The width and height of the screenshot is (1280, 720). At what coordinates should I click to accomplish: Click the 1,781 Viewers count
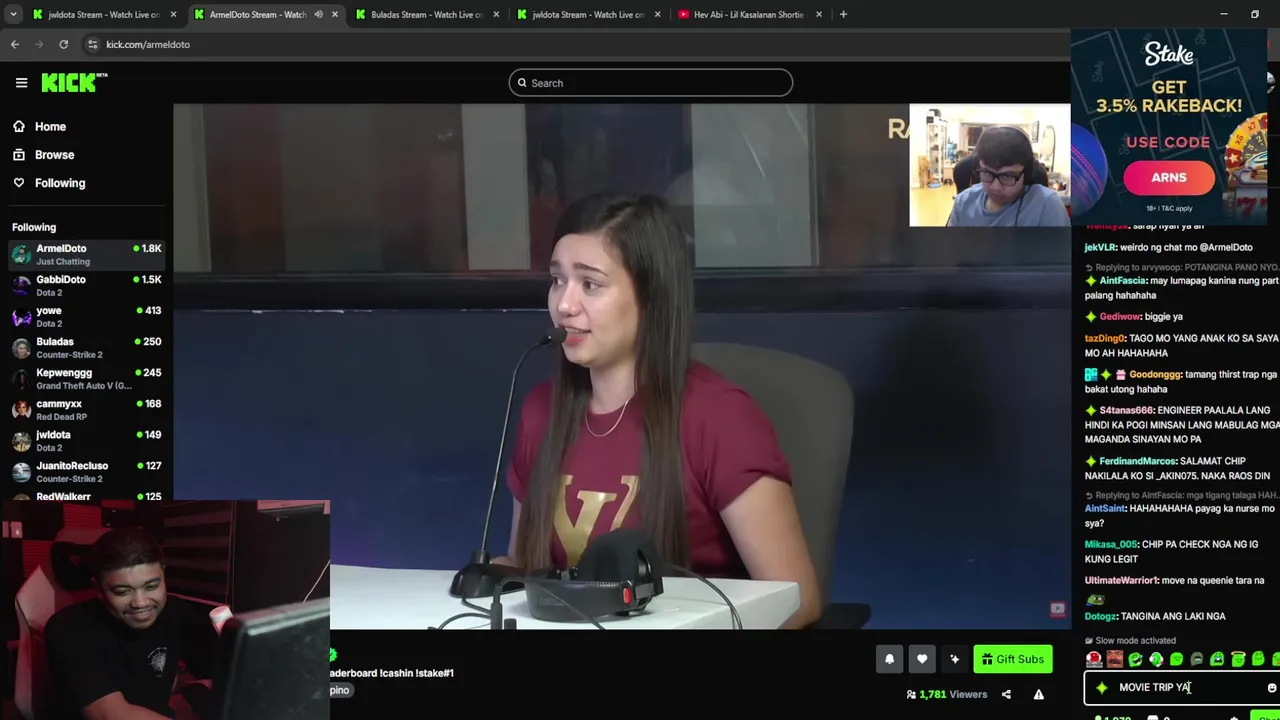[x=946, y=694]
